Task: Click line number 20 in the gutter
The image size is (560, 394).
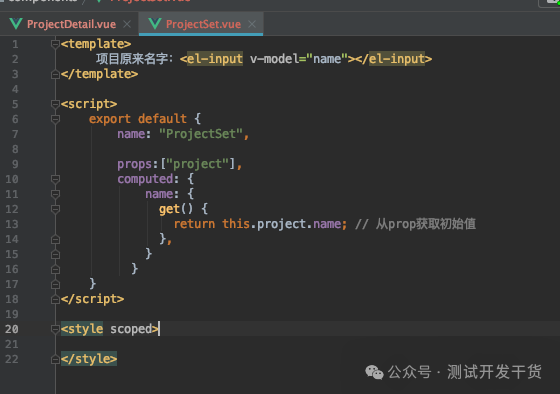Action: point(12,329)
